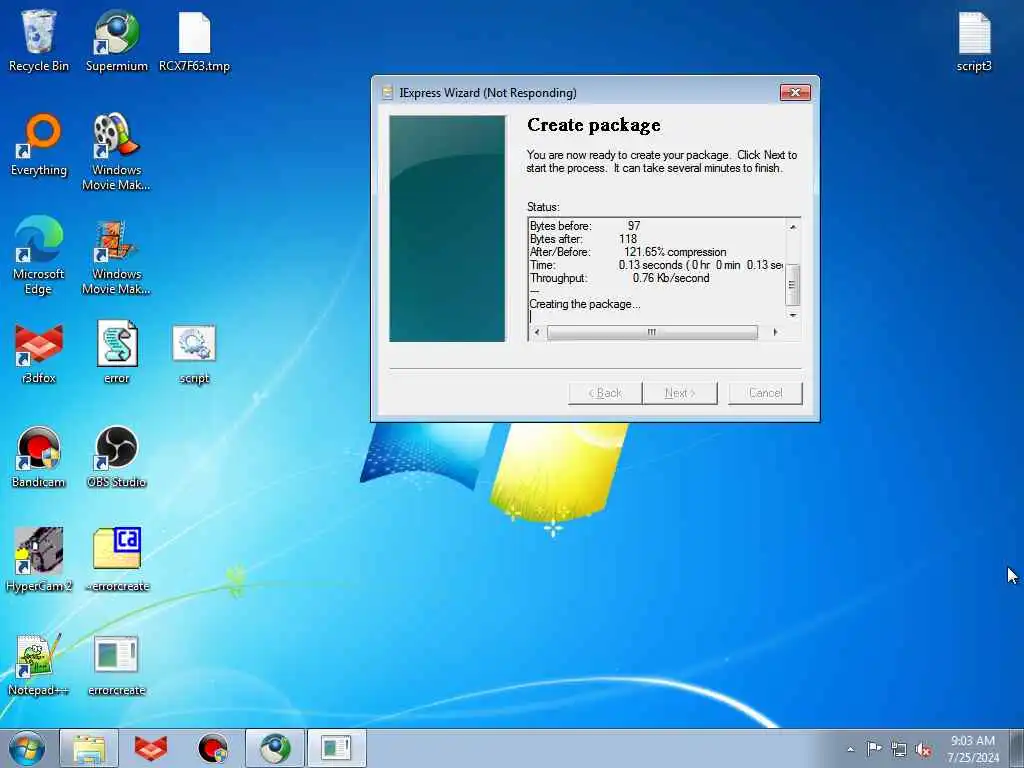Click the vertical scrollbar thumb in Status
The image size is (1024, 768).
tap(792, 285)
